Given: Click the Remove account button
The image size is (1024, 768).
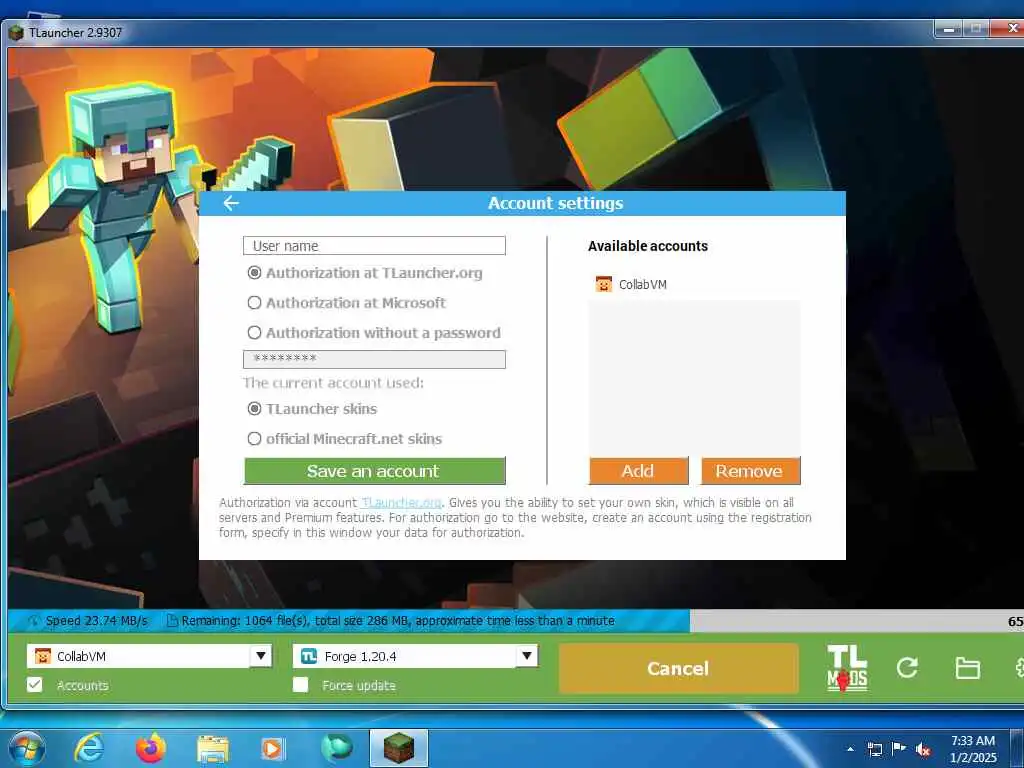Looking at the screenshot, I should click(x=750, y=471).
